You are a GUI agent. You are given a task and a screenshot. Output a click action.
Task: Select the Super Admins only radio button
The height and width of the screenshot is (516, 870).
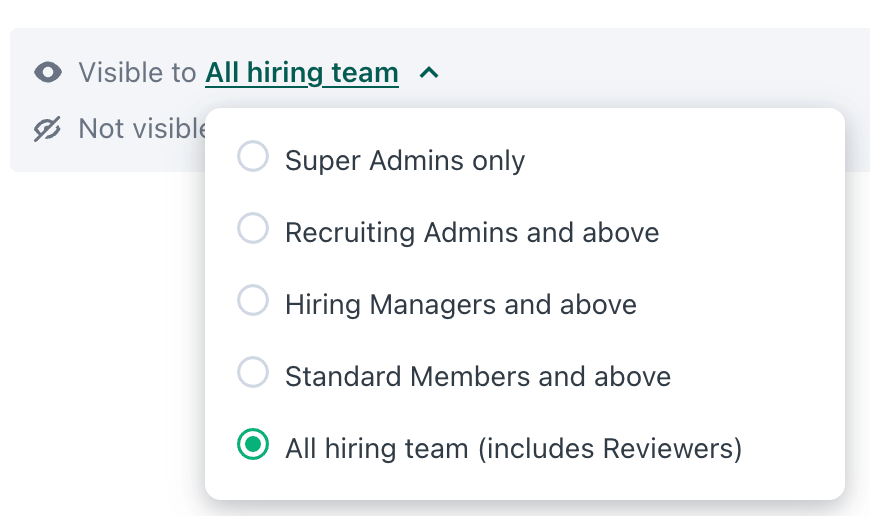click(253, 156)
